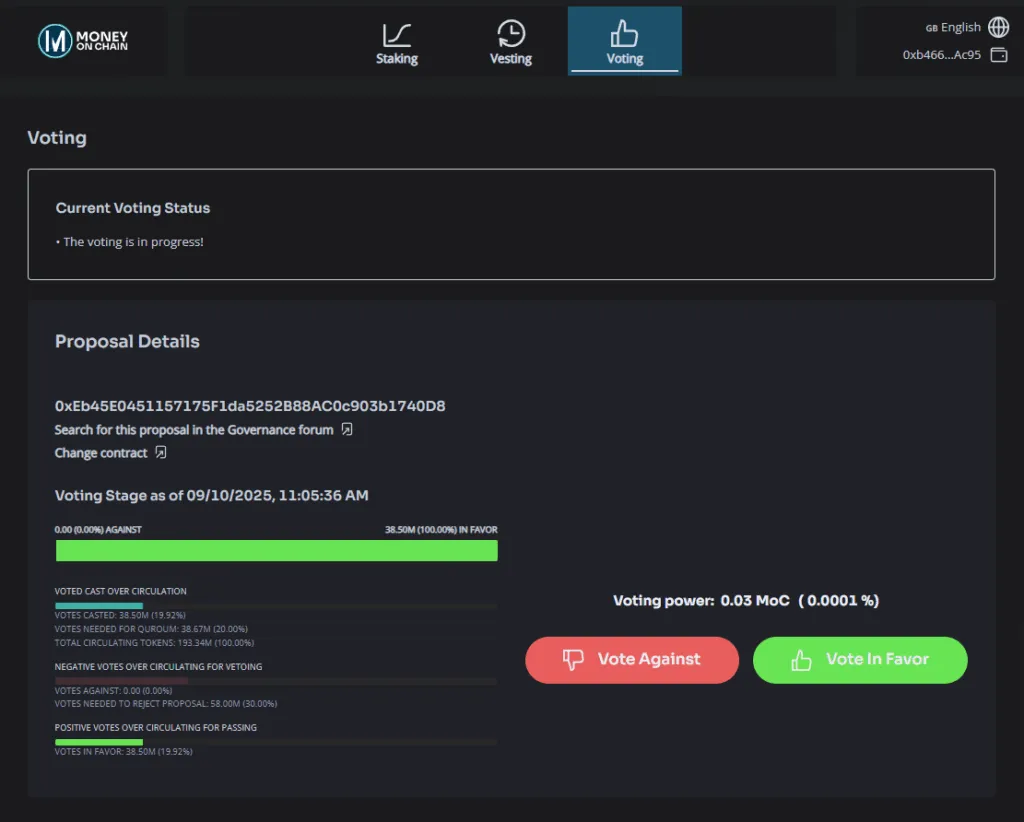
Task: Click the Money On Chain logo
Action: [83, 41]
